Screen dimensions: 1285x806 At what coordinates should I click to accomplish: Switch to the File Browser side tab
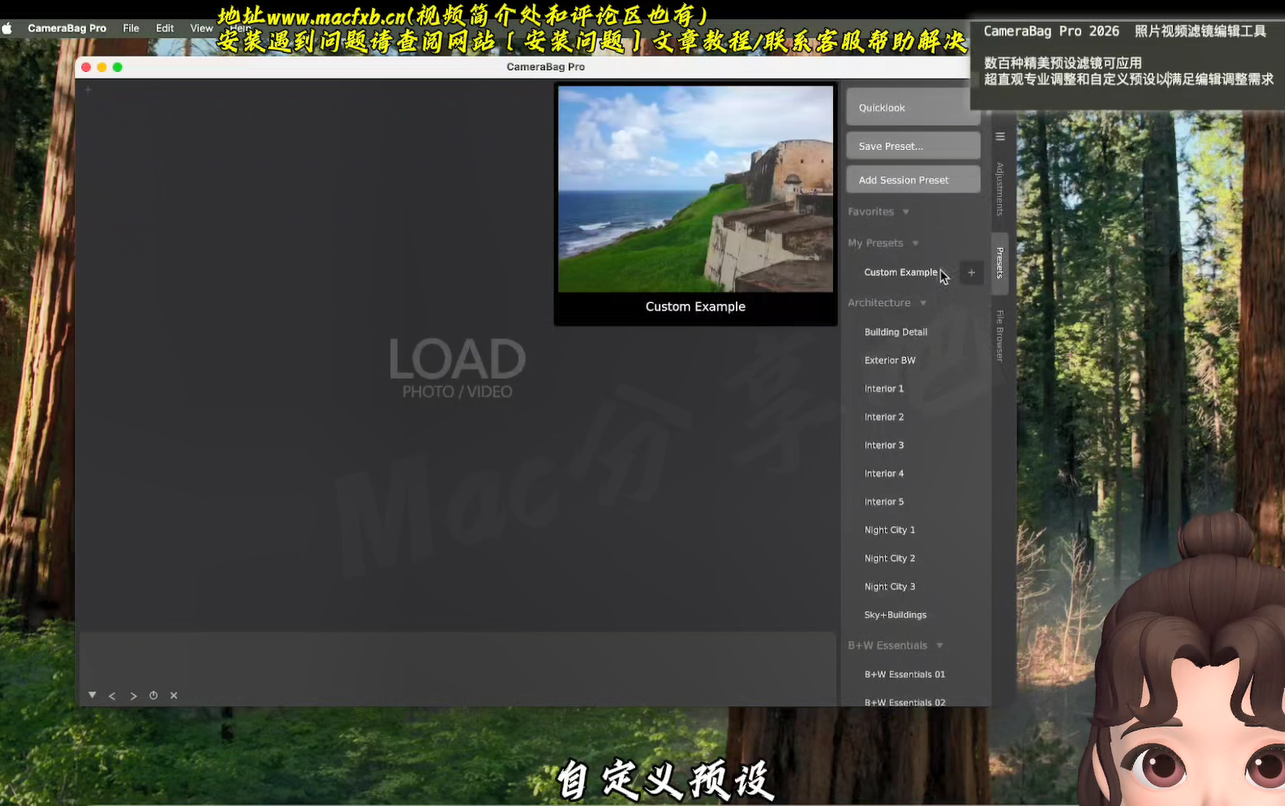pos(1000,335)
